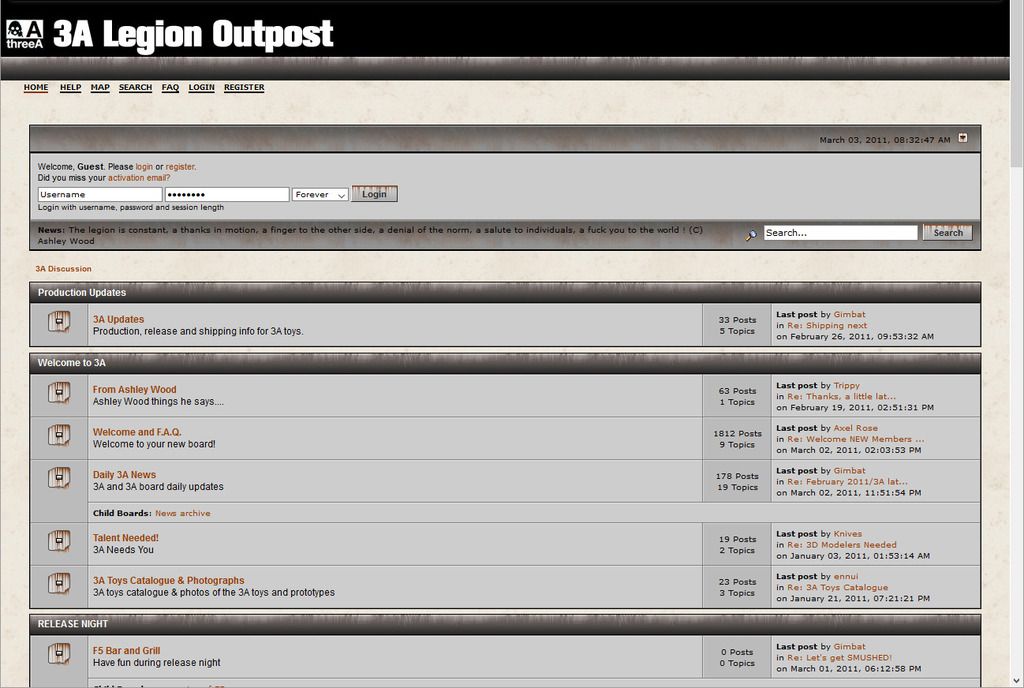Open the Talent Needed! board

click(x=125, y=538)
